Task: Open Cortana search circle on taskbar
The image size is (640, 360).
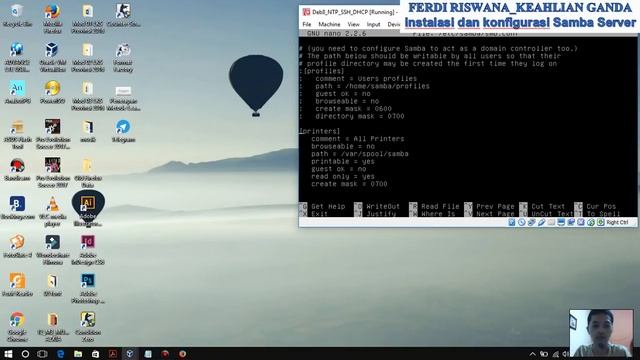Action: (25, 353)
